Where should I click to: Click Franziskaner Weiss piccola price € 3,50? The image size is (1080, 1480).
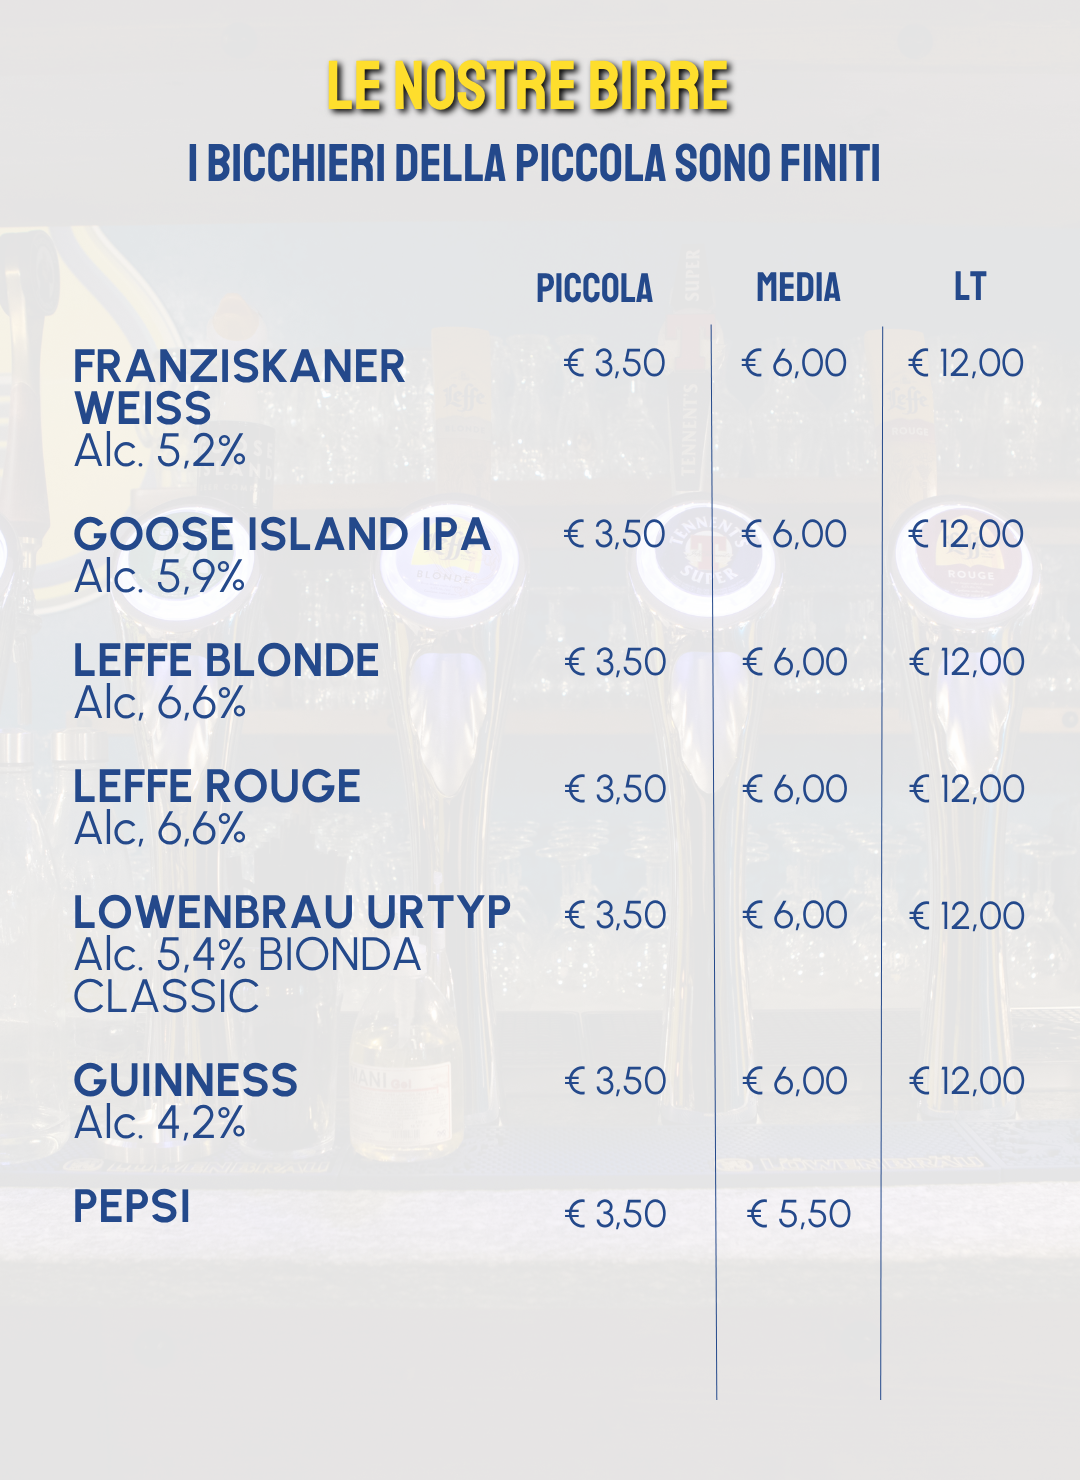pyautogui.click(x=614, y=363)
